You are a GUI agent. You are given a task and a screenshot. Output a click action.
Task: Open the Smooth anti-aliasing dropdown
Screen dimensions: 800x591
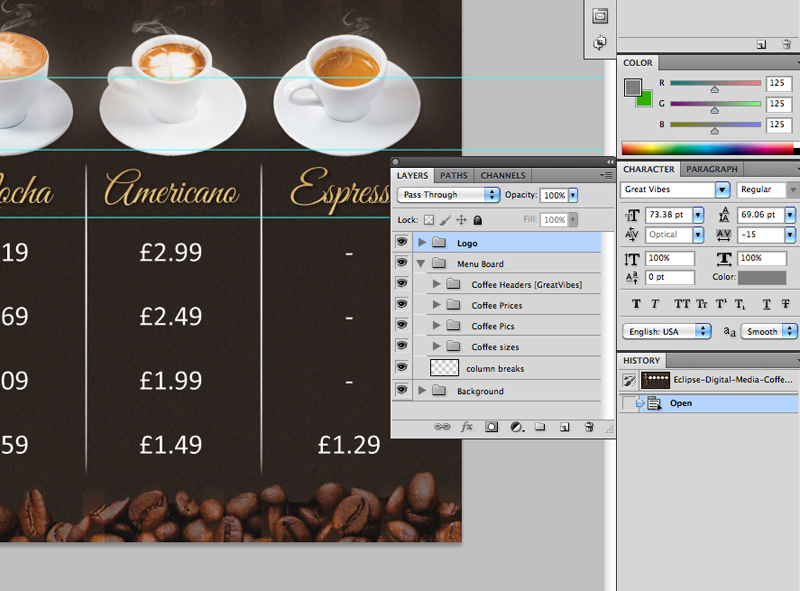pyautogui.click(x=769, y=331)
